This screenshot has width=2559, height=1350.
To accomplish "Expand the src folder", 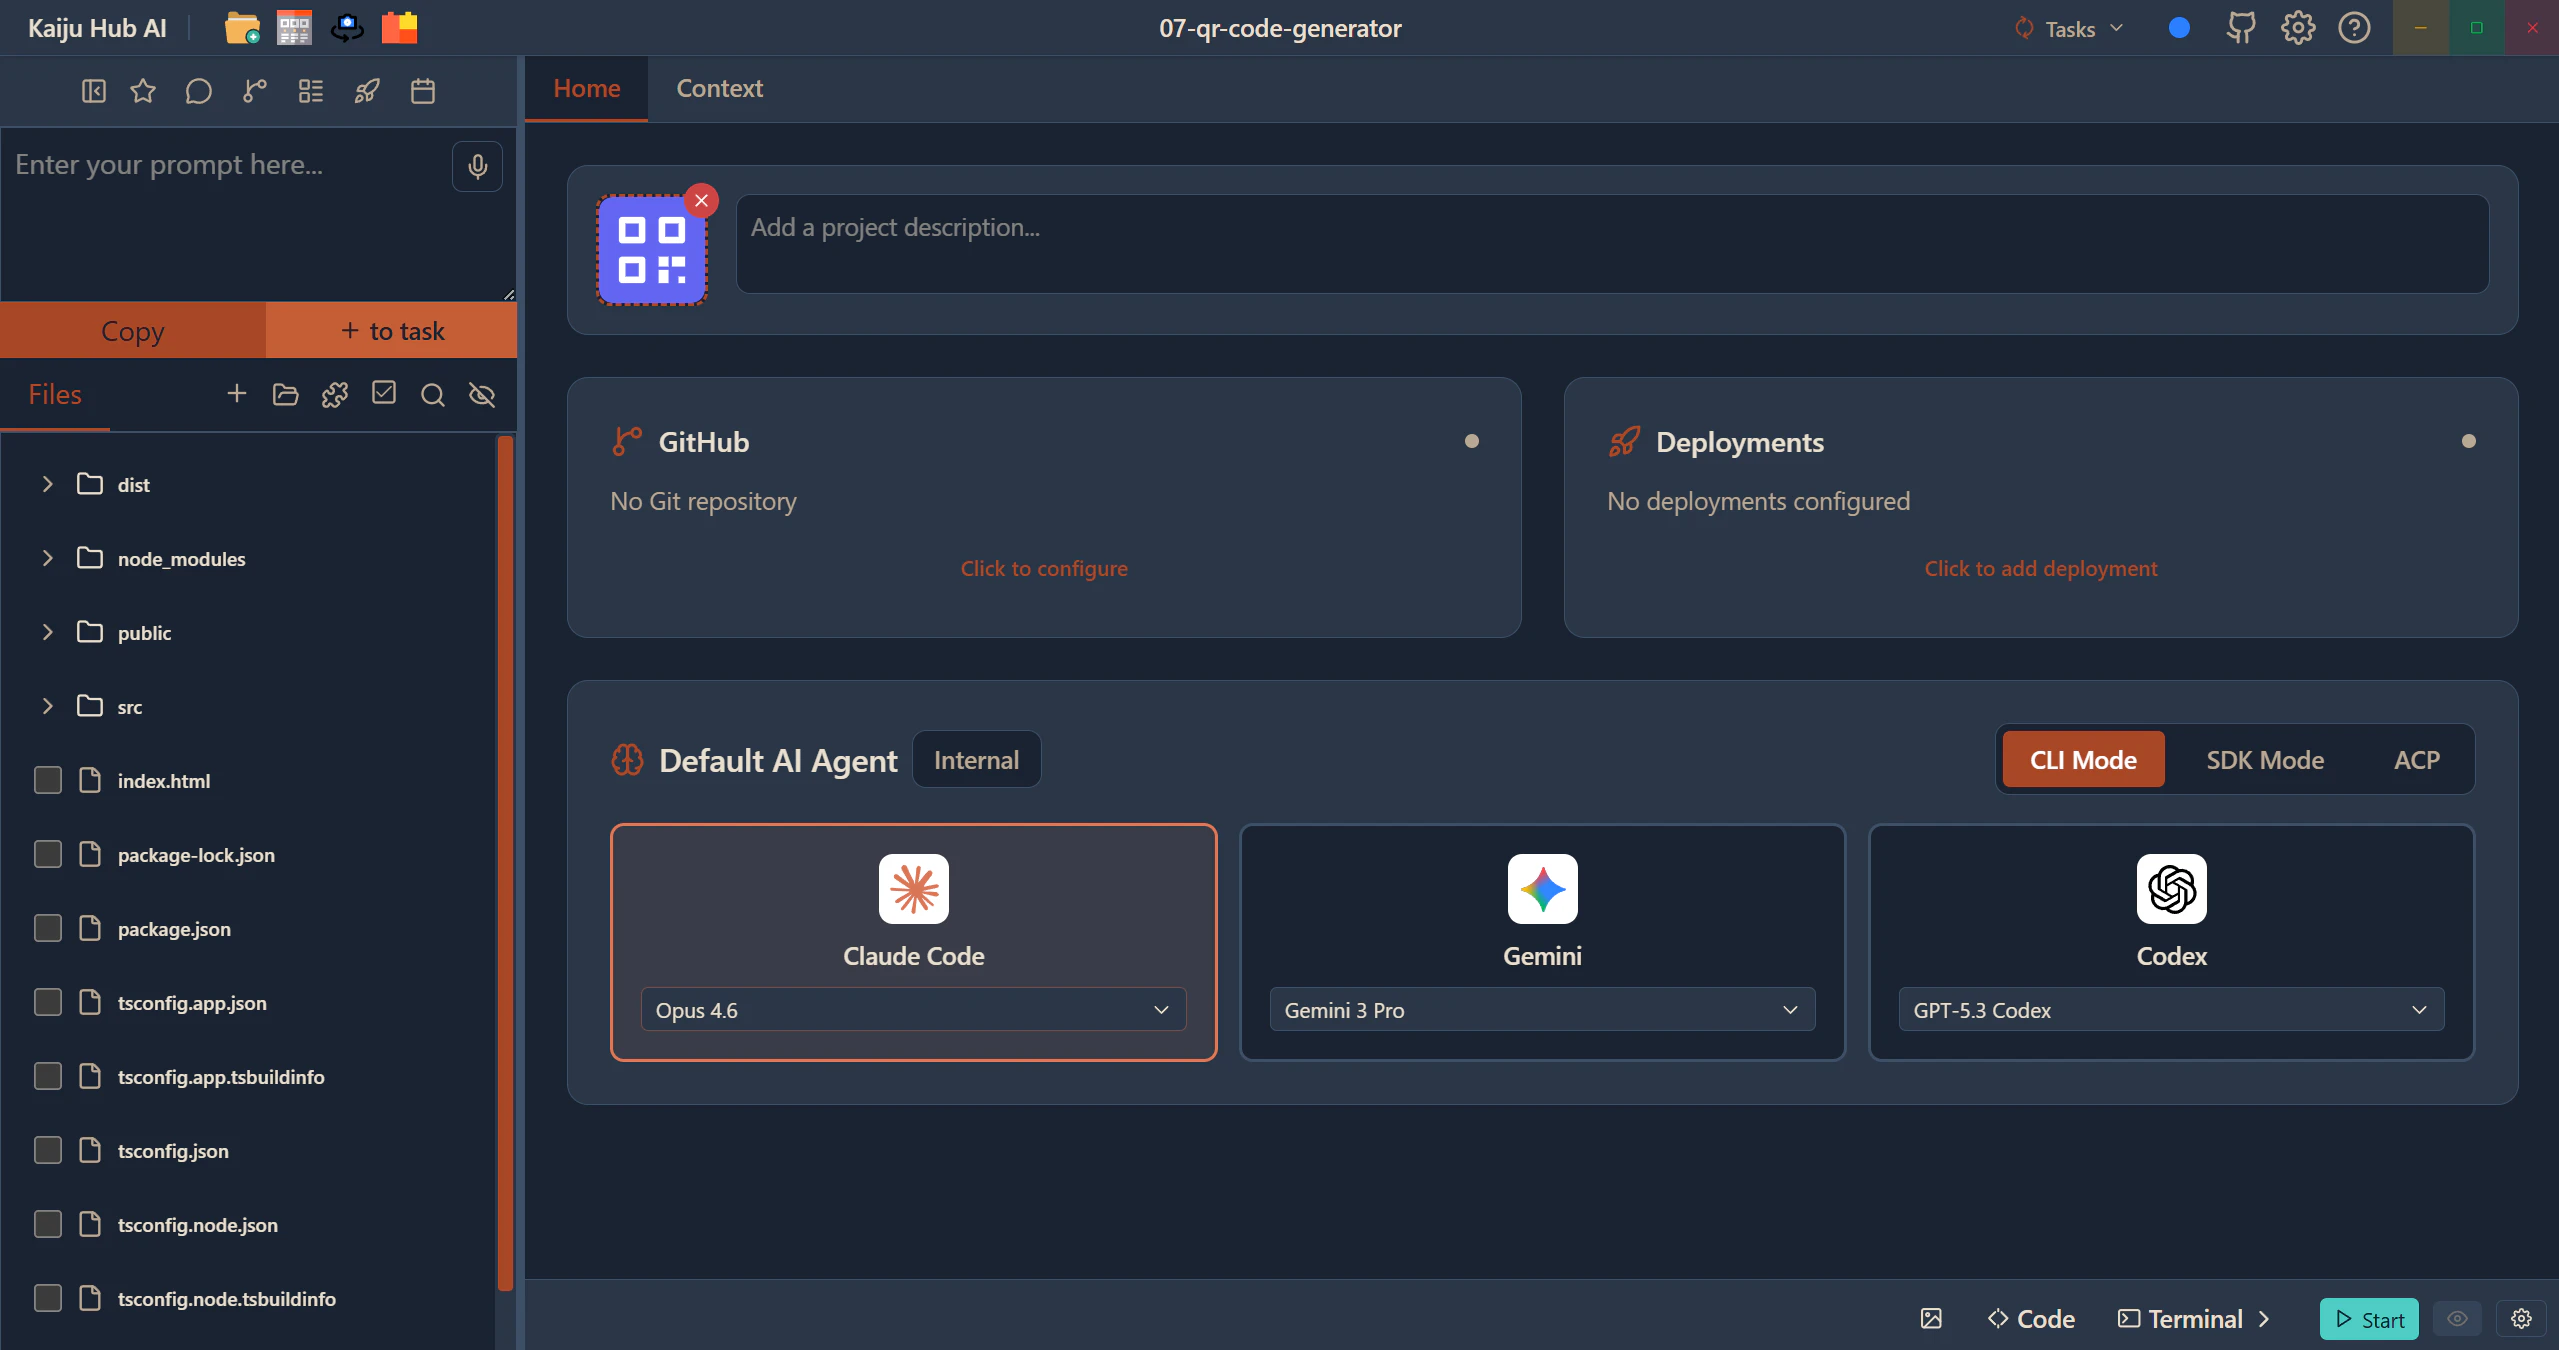I will tap(47, 705).
